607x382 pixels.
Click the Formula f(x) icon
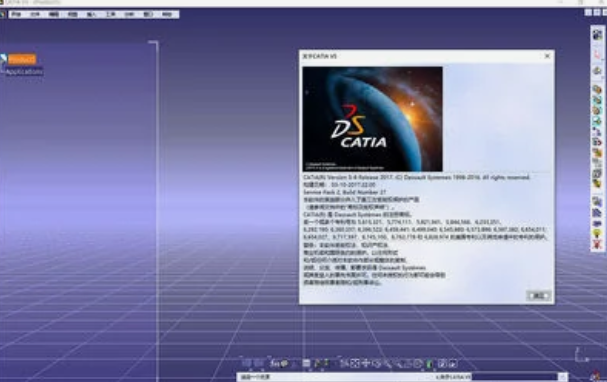(274, 363)
